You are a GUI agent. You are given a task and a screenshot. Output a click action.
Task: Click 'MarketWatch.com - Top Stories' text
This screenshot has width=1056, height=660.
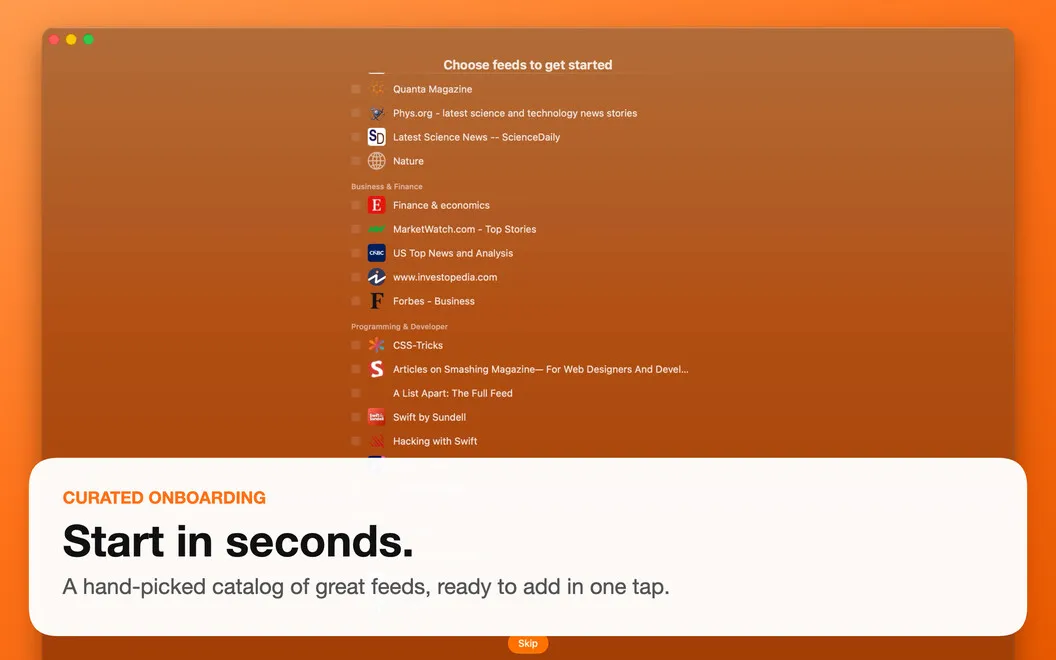pos(465,229)
